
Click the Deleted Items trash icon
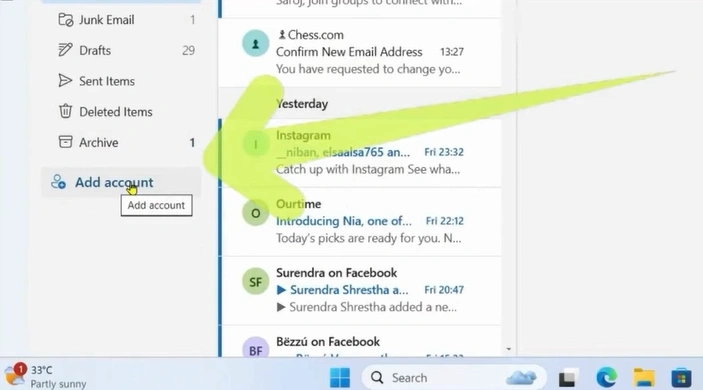coord(65,111)
